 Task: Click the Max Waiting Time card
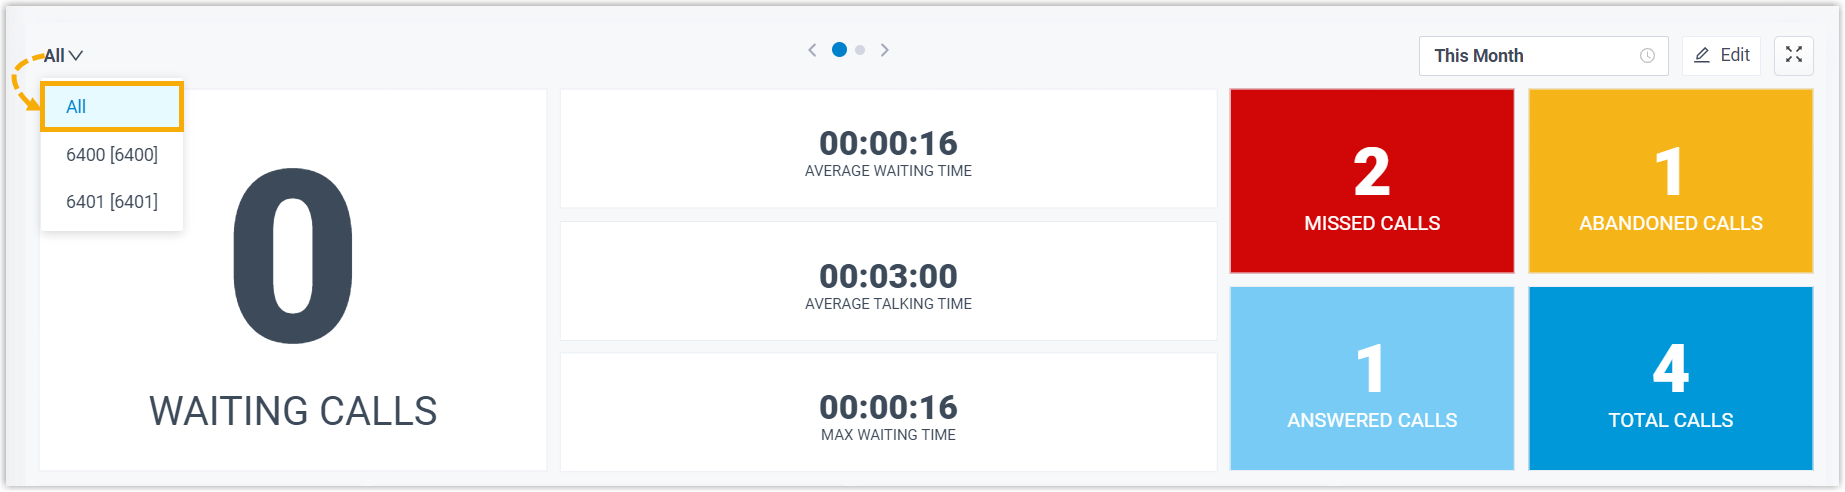point(888,412)
